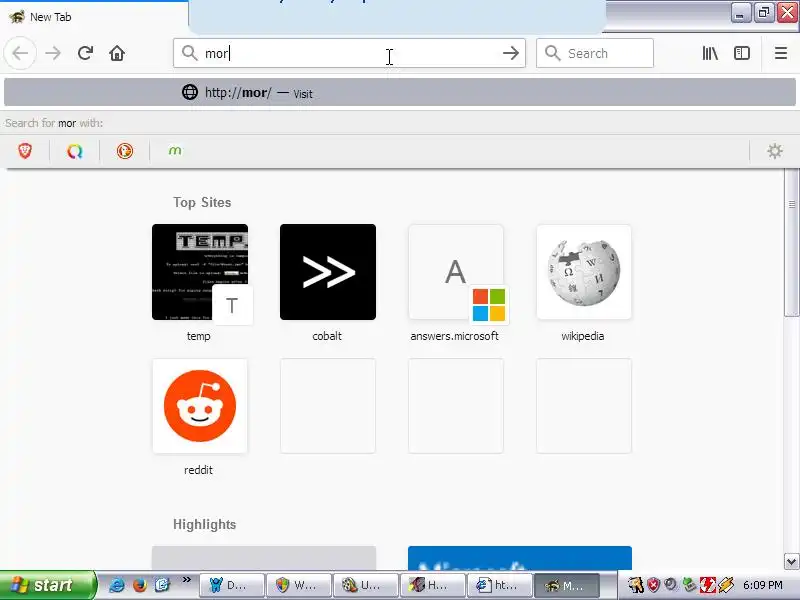Click the first tray icon near clock
Screen dimensions: 800x600
[x=636, y=585]
